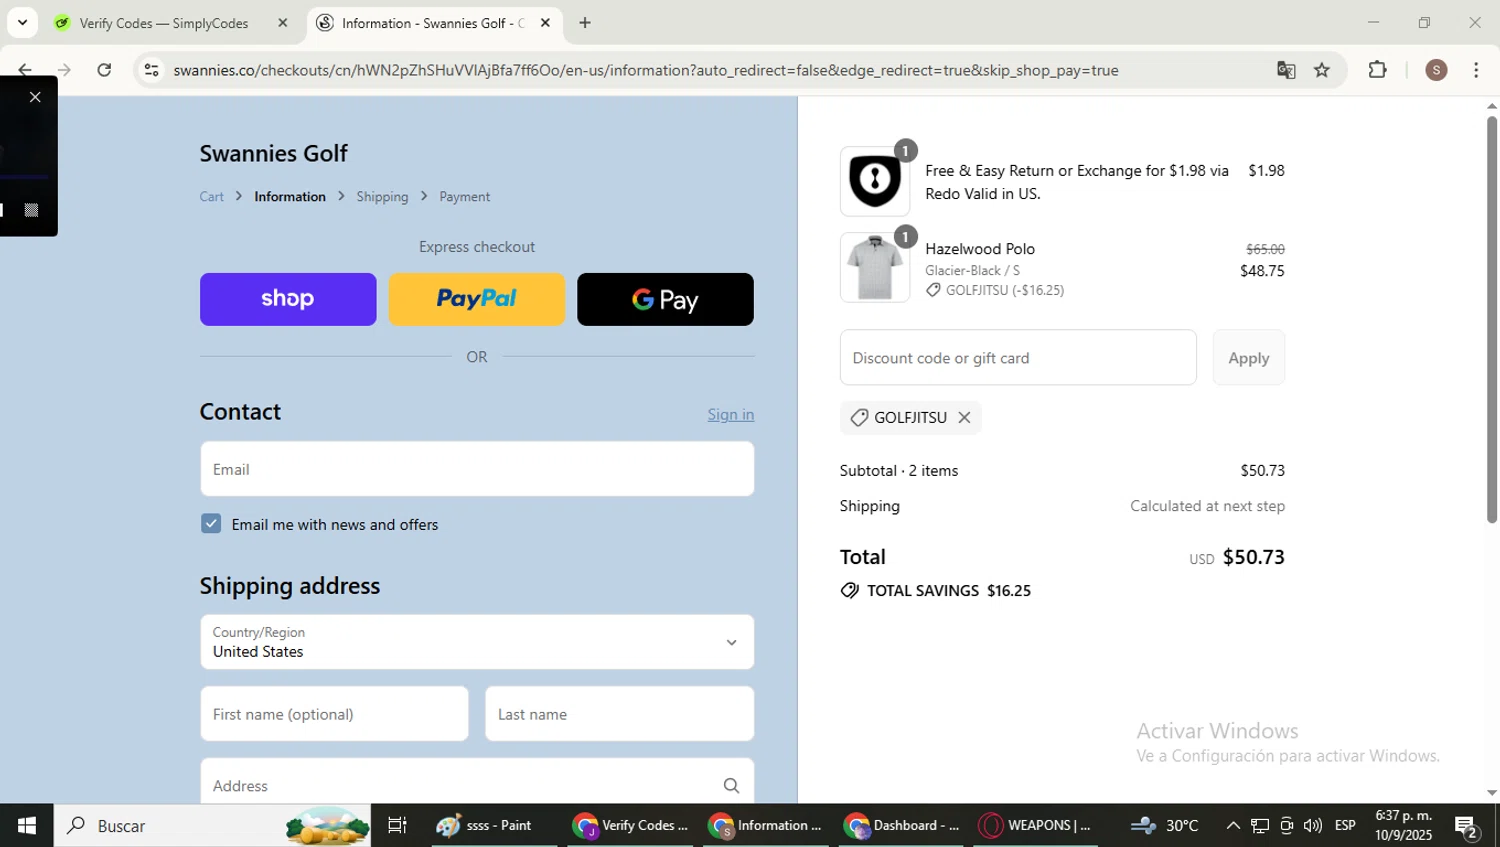This screenshot has height=847, width=1500.
Task: Click the Google Translate icon
Action: [x=1286, y=70]
